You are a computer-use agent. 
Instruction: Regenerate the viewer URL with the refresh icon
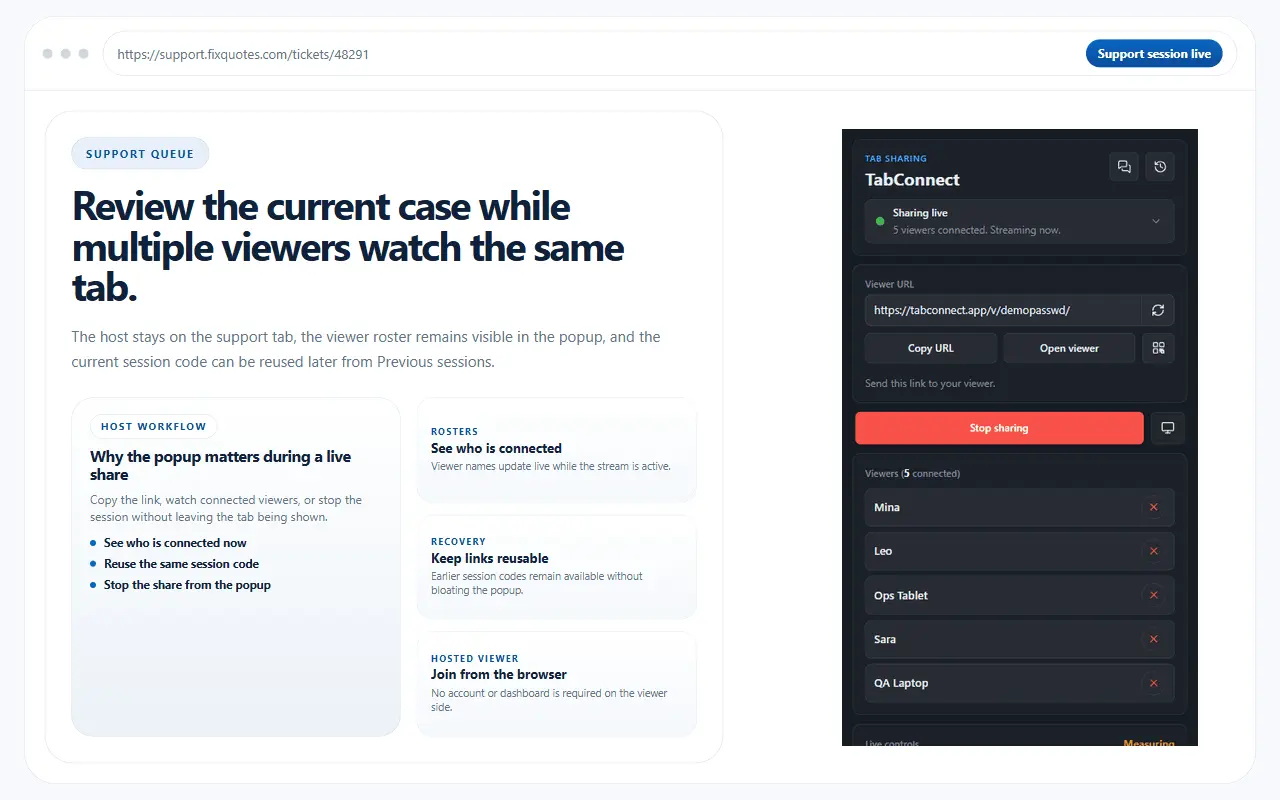coord(1158,310)
